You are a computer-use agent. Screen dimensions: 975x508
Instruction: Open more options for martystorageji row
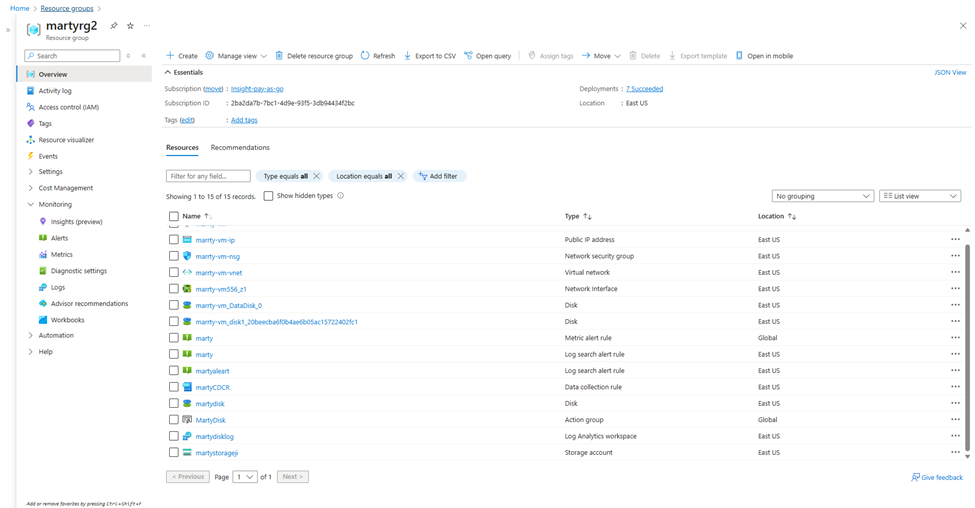coord(955,453)
